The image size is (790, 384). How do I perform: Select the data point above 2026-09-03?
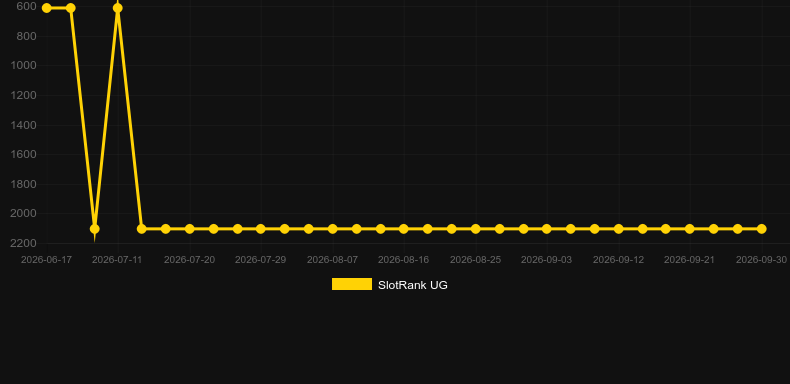point(547,229)
